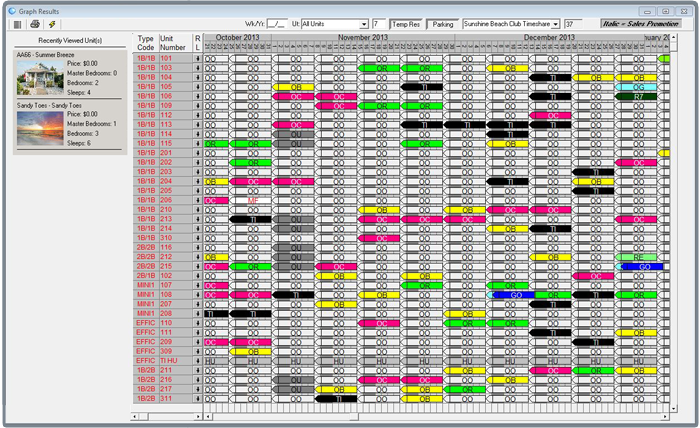Image resolution: width=700 pixels, height=428 pixels.
Task: Select unit number 204 row
Action: pyautogui.click(x=174, y=181)
